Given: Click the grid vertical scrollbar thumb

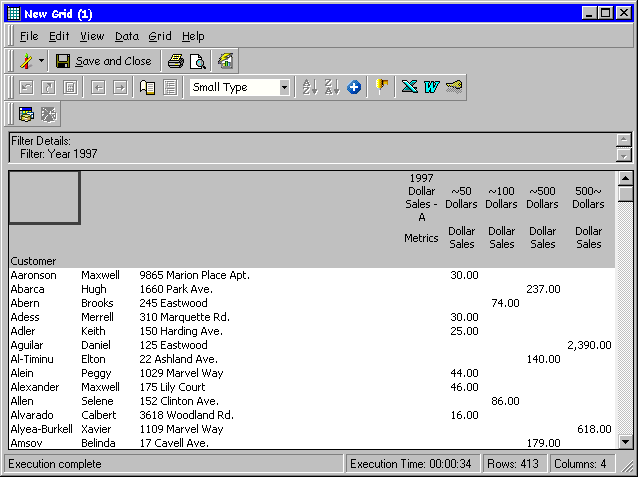Looking at the screenshot, I should 625,194.
